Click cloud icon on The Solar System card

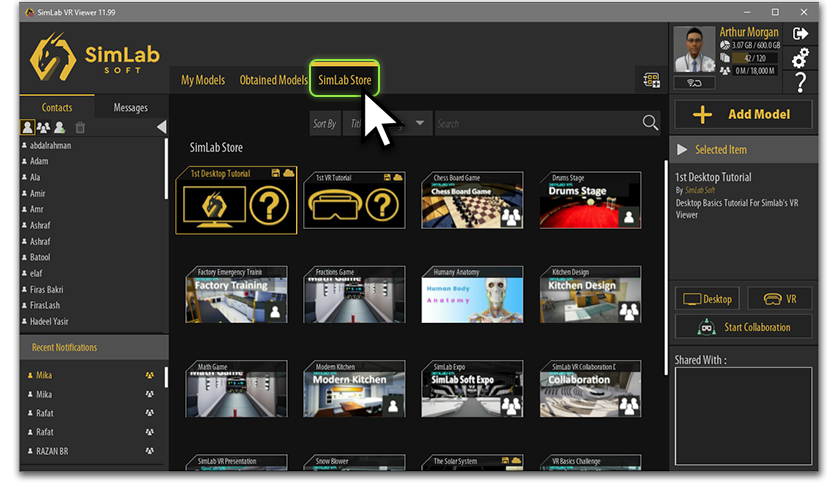[x=516, y=460]
